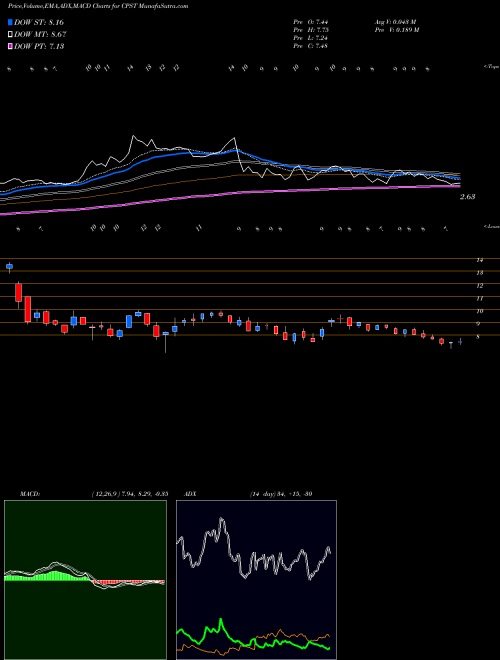Click the chart title mentioning MunafaSutra.com
Viewport: 500px width, 660px height.
tap(98, 6)
